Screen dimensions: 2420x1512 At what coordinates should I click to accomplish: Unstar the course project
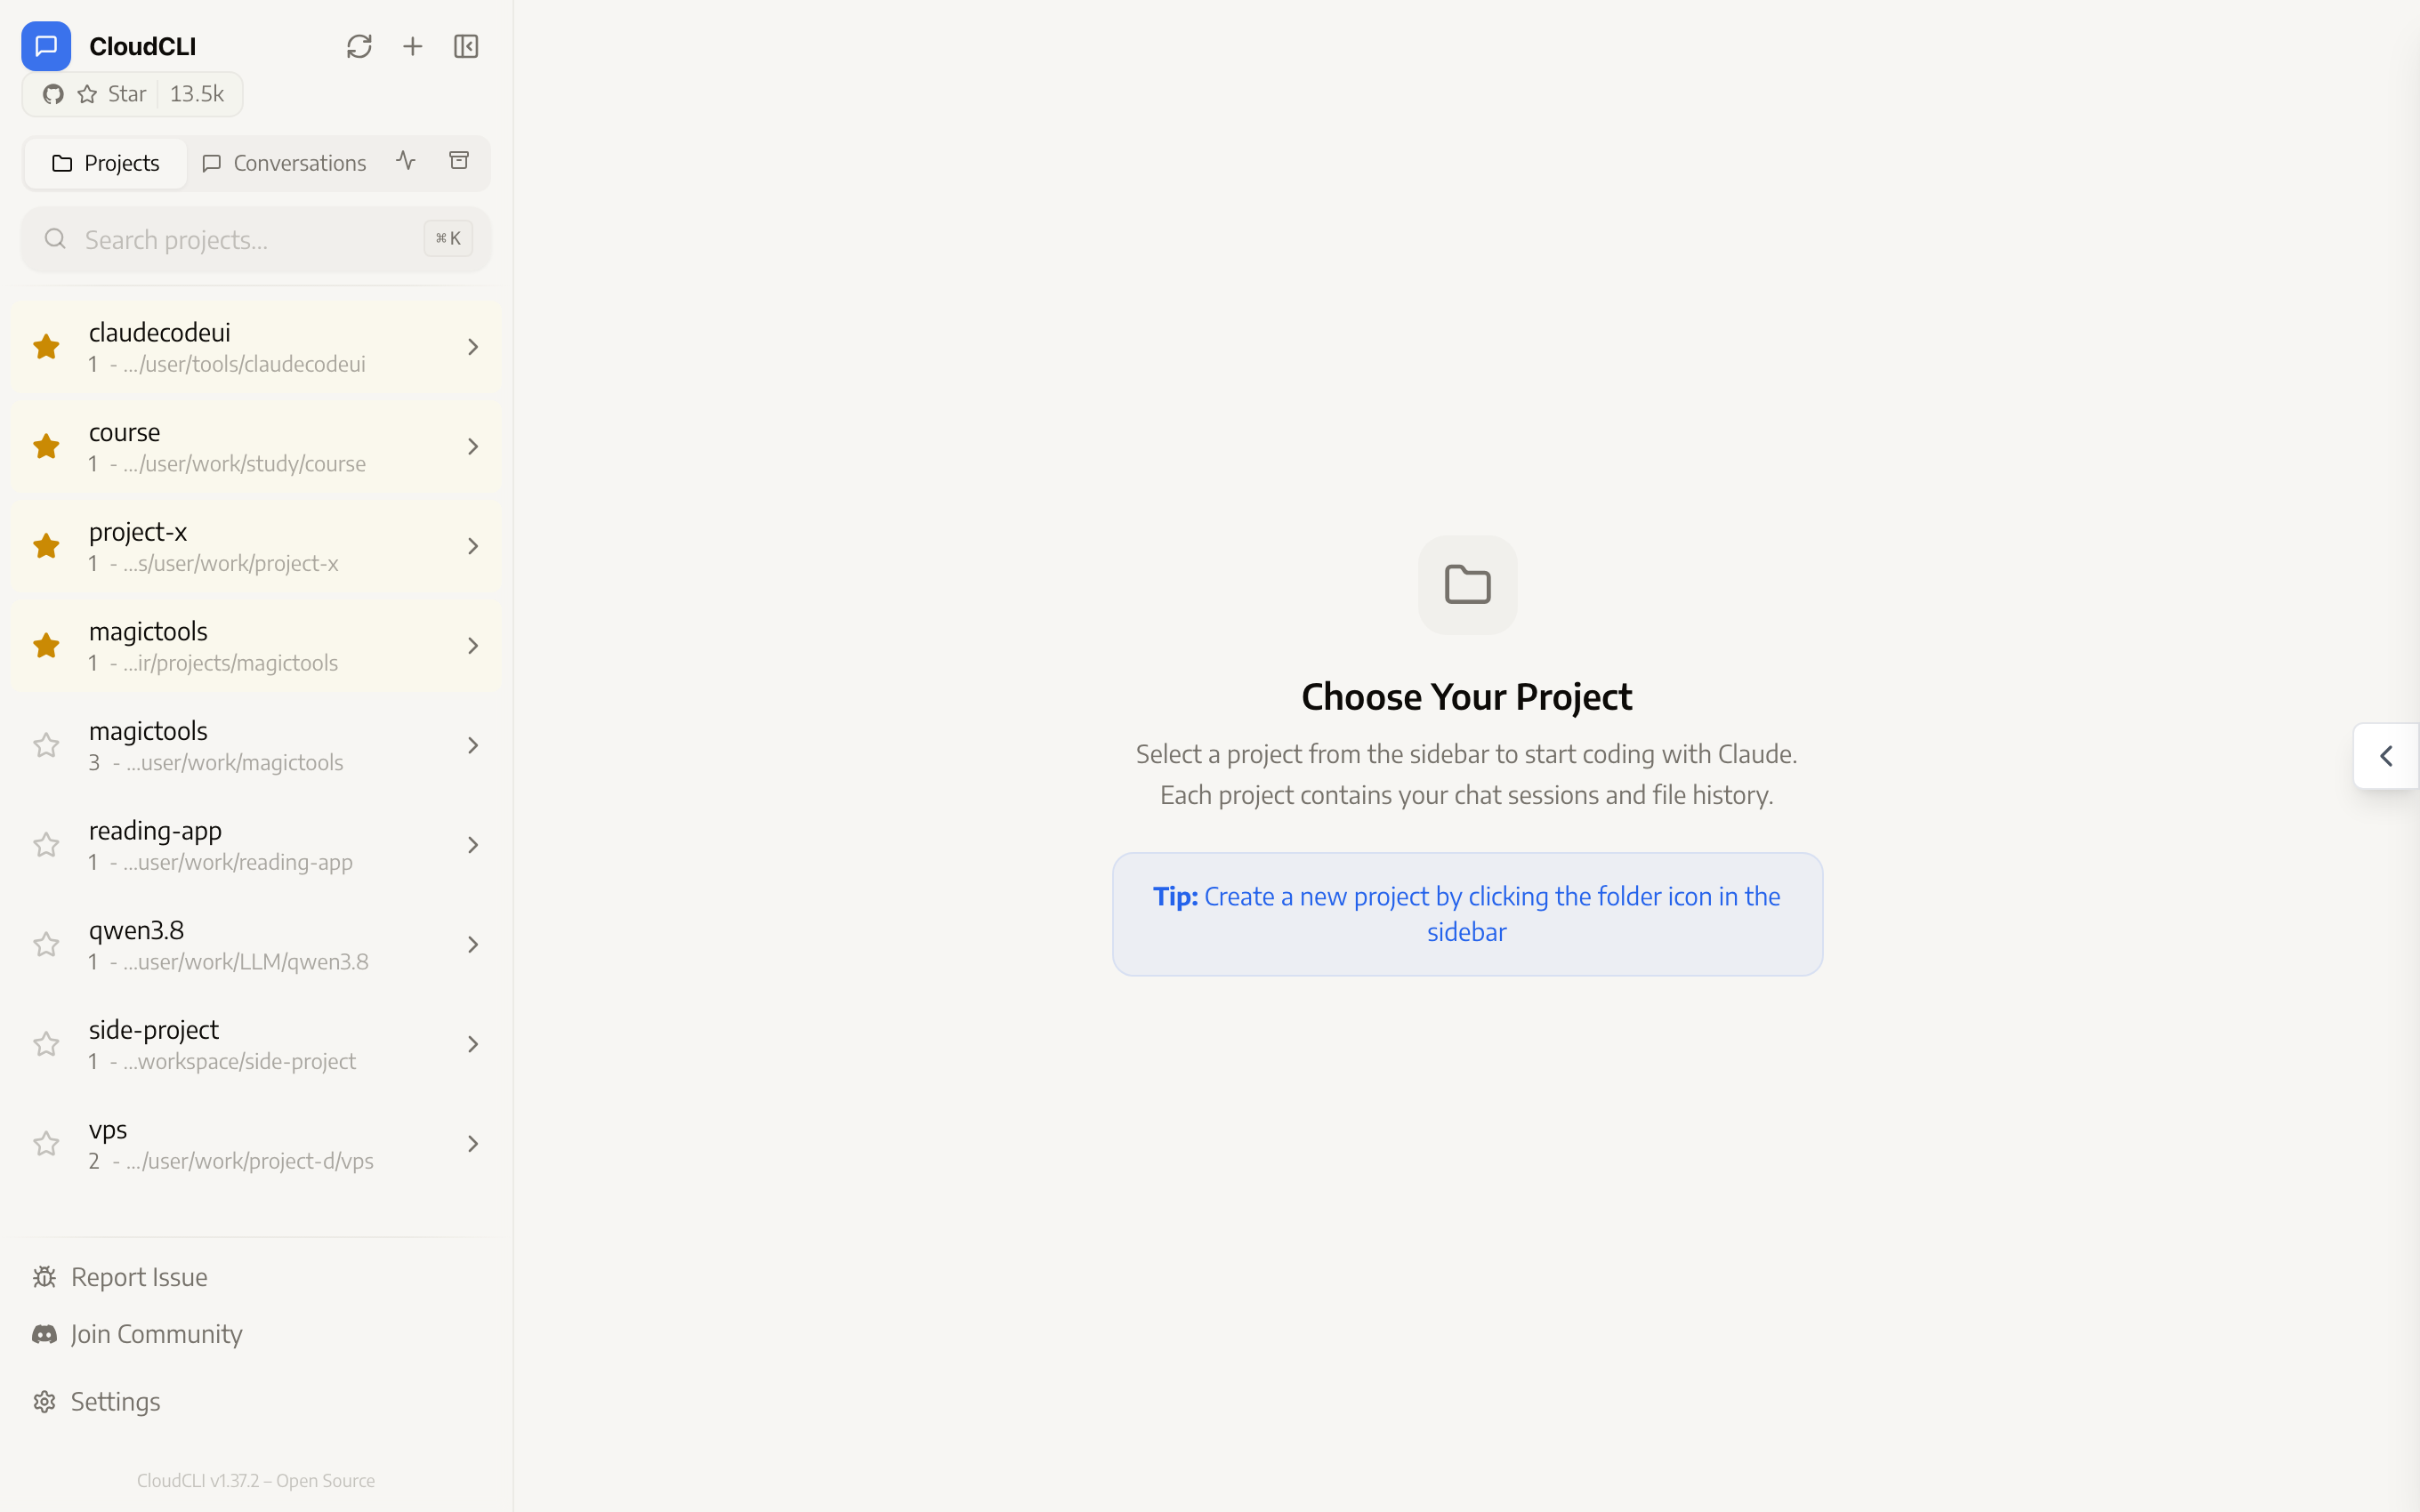[x=46, y=446]
